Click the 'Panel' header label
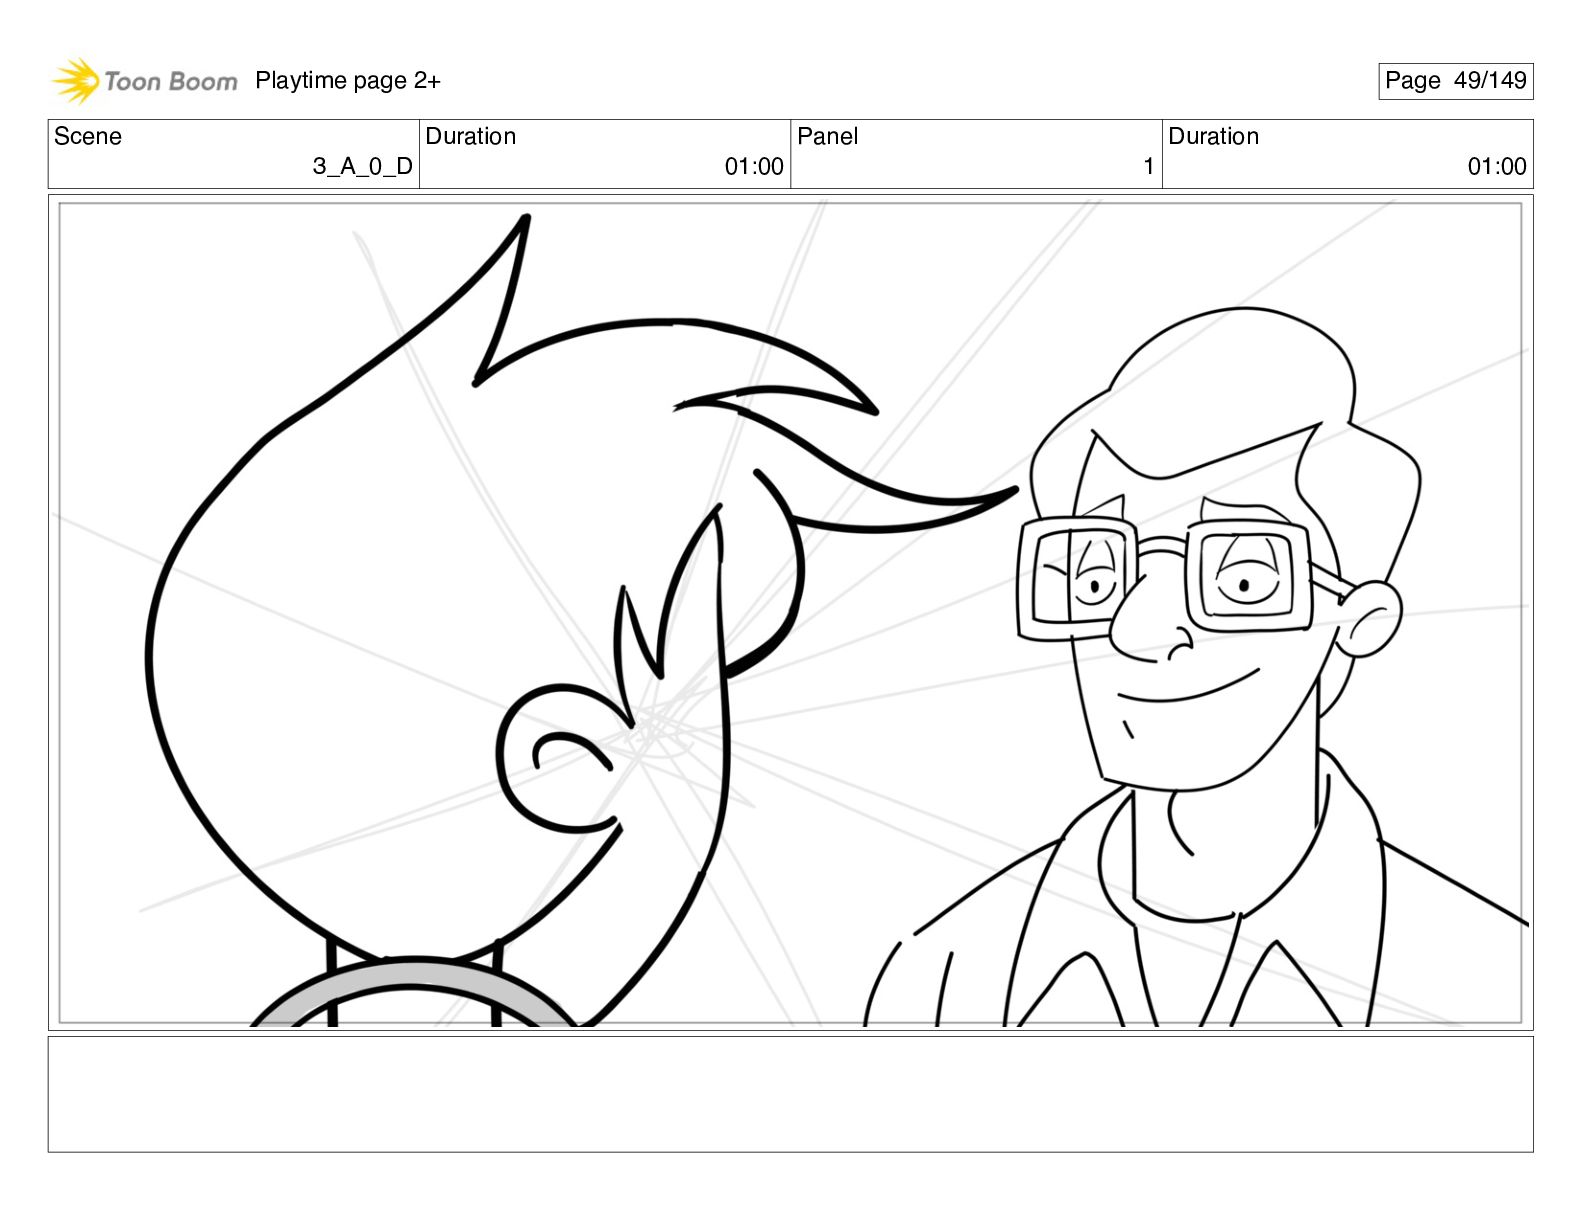This screenshot has height=1224, width=1584. tap(828, 136)
